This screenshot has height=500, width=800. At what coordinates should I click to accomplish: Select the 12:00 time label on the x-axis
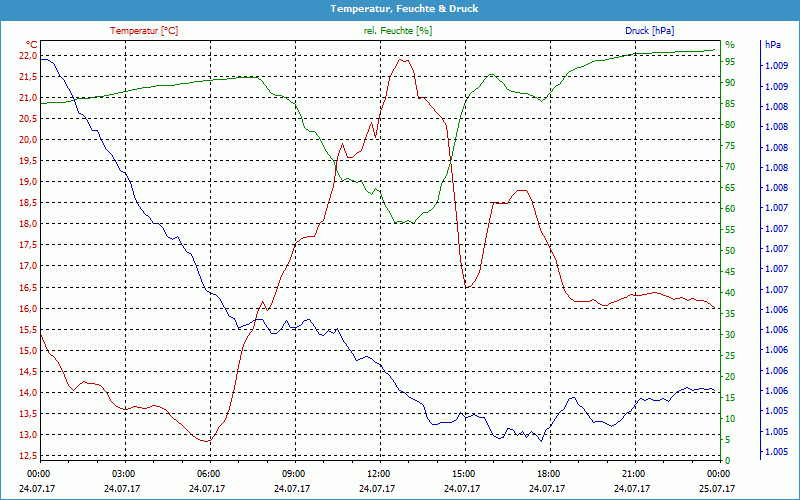click(x=379, y=472)
